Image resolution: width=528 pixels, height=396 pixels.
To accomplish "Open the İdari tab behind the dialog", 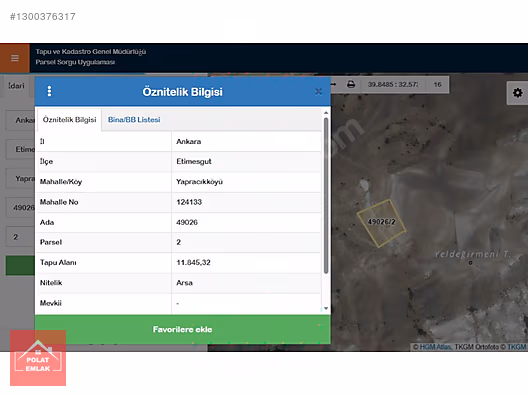I will 16,86.
